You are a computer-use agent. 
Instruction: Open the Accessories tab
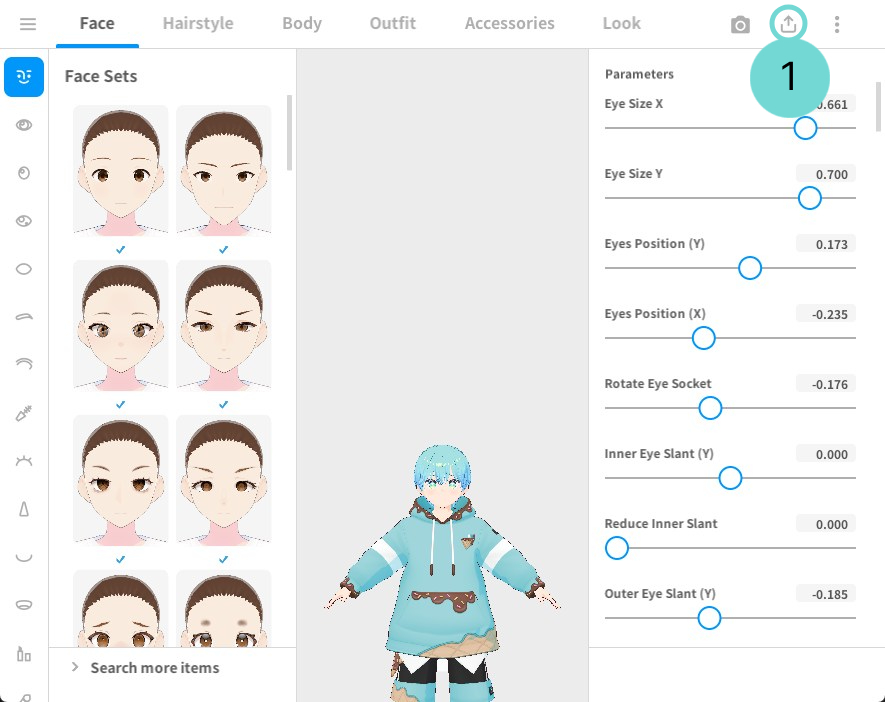(x=509, y=23)
